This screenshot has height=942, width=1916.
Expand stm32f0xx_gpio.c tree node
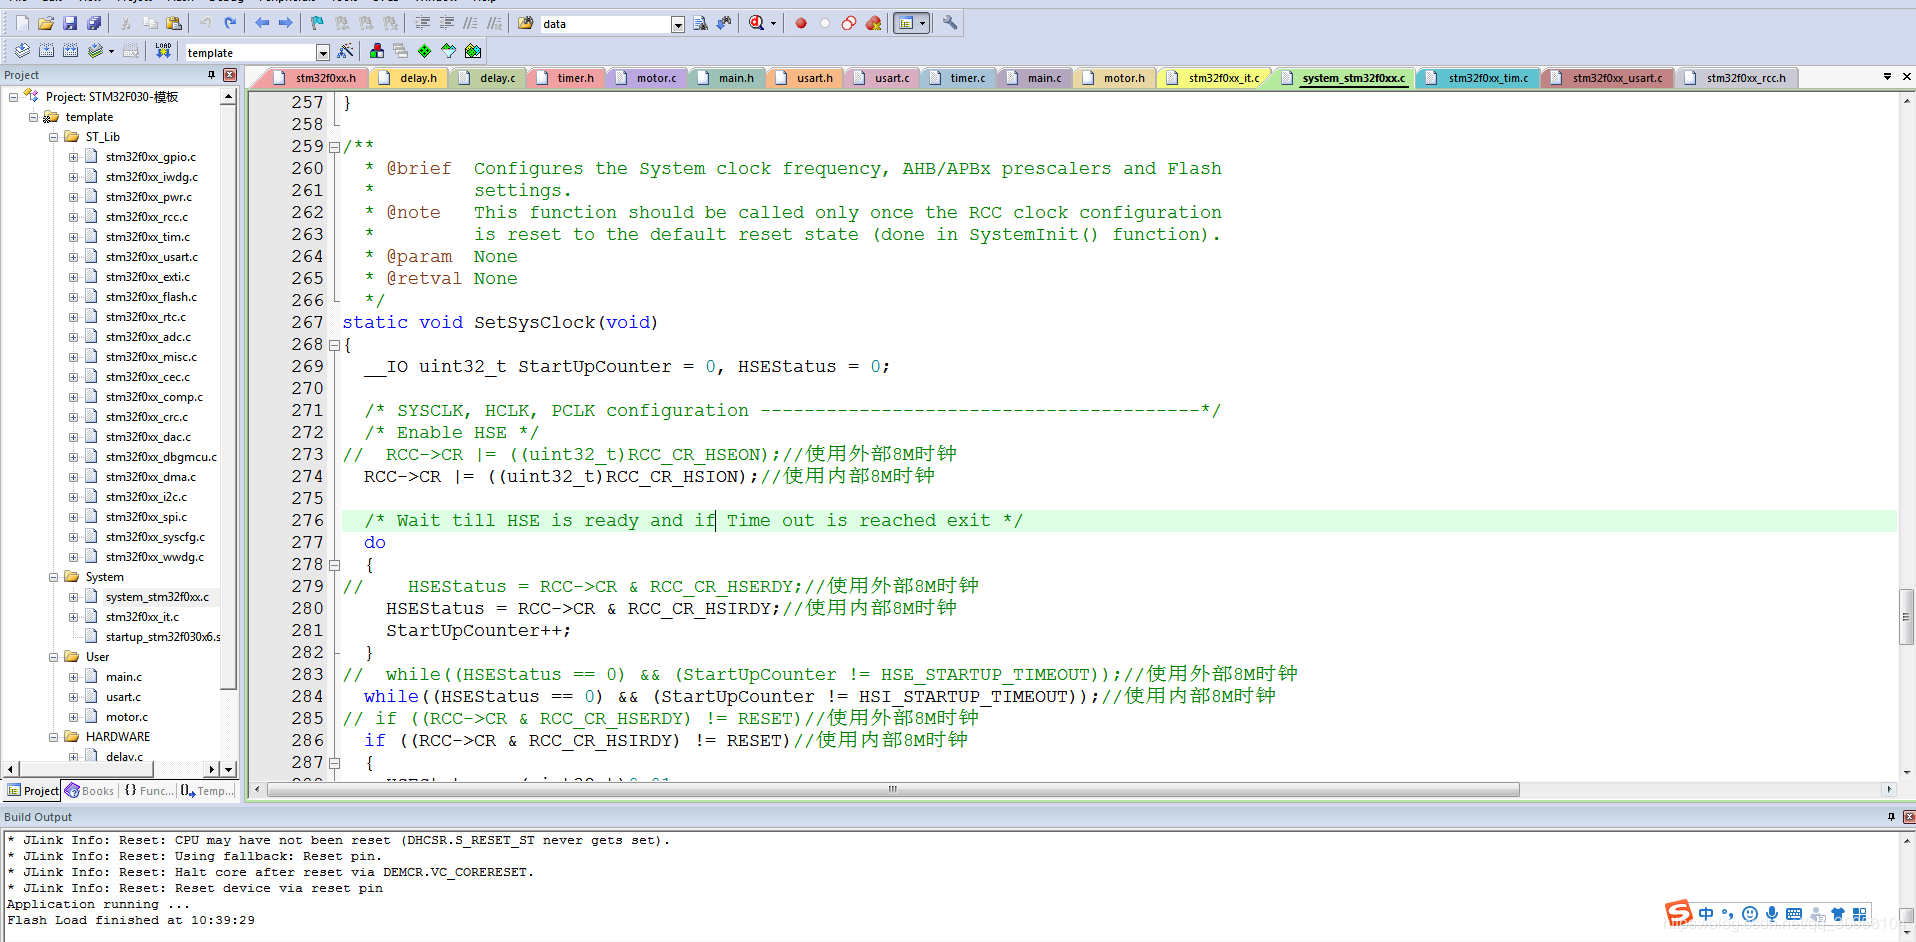pyautogui.click(x=74, y=157)
